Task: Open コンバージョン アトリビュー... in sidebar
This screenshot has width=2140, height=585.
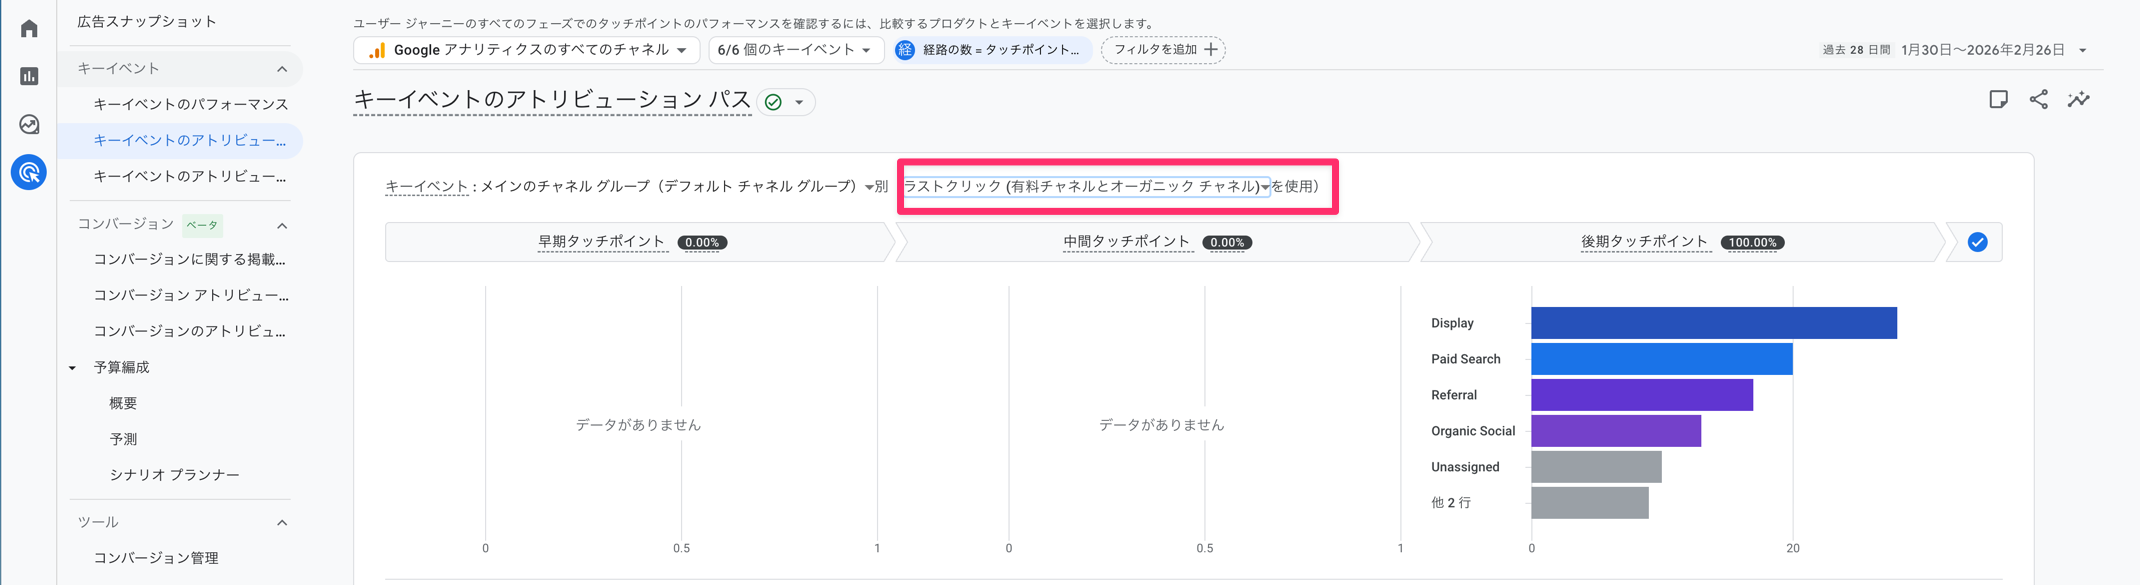Action: pos(191,295)
